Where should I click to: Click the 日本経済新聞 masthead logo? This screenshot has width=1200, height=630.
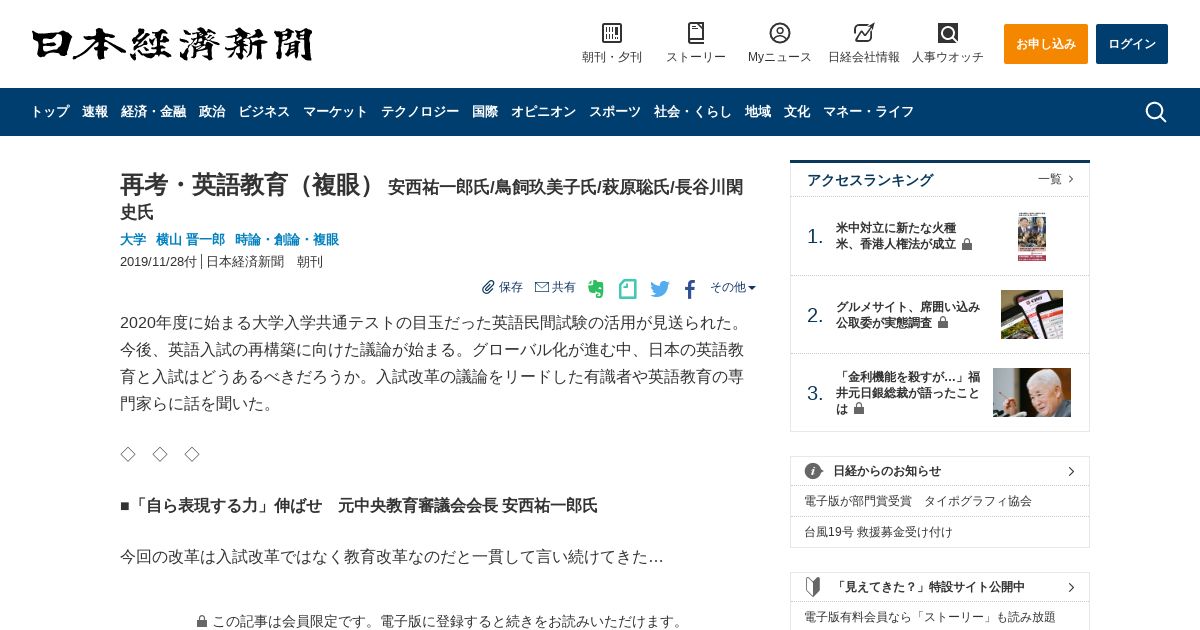pyautogui.click(x=172, y=44)
